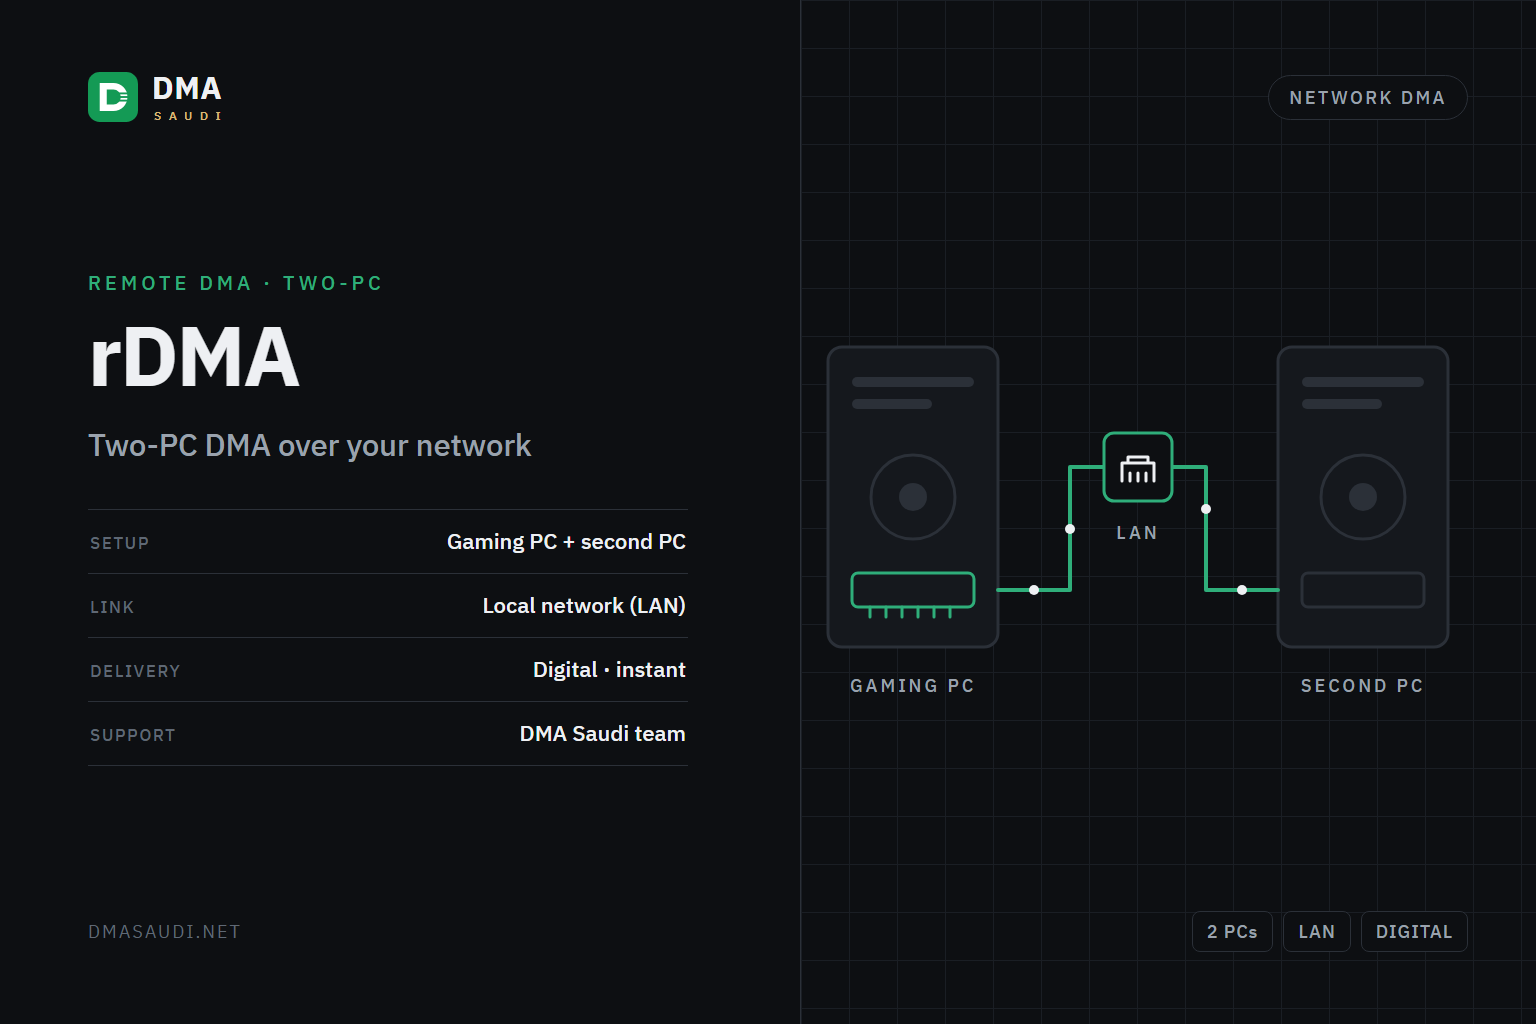The image size is (1536, 1024).
Task: Click the fan circle on the Gaming PC
Action: coord(913,497)
